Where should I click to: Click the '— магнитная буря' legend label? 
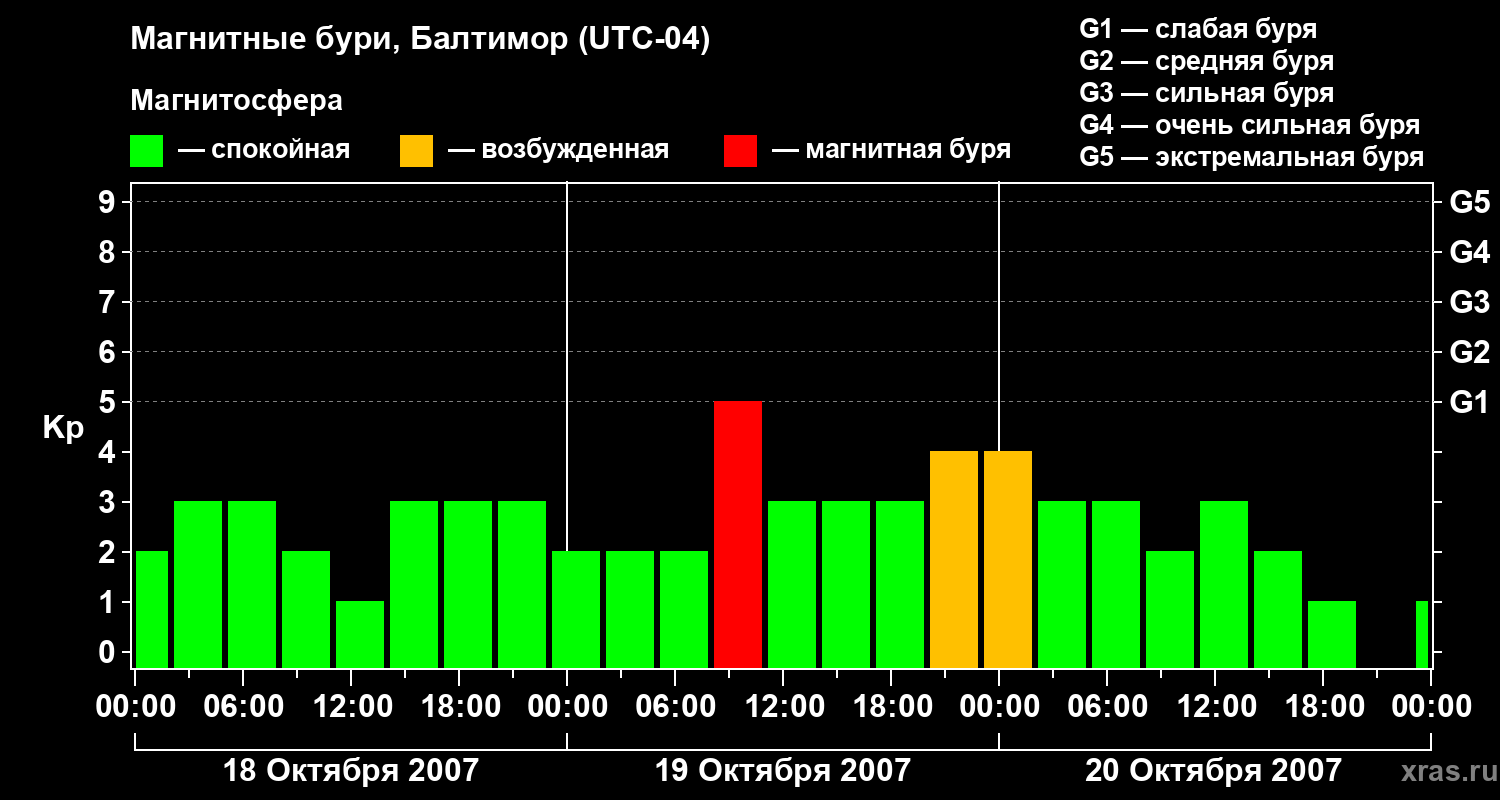click(x=891, y=150)
